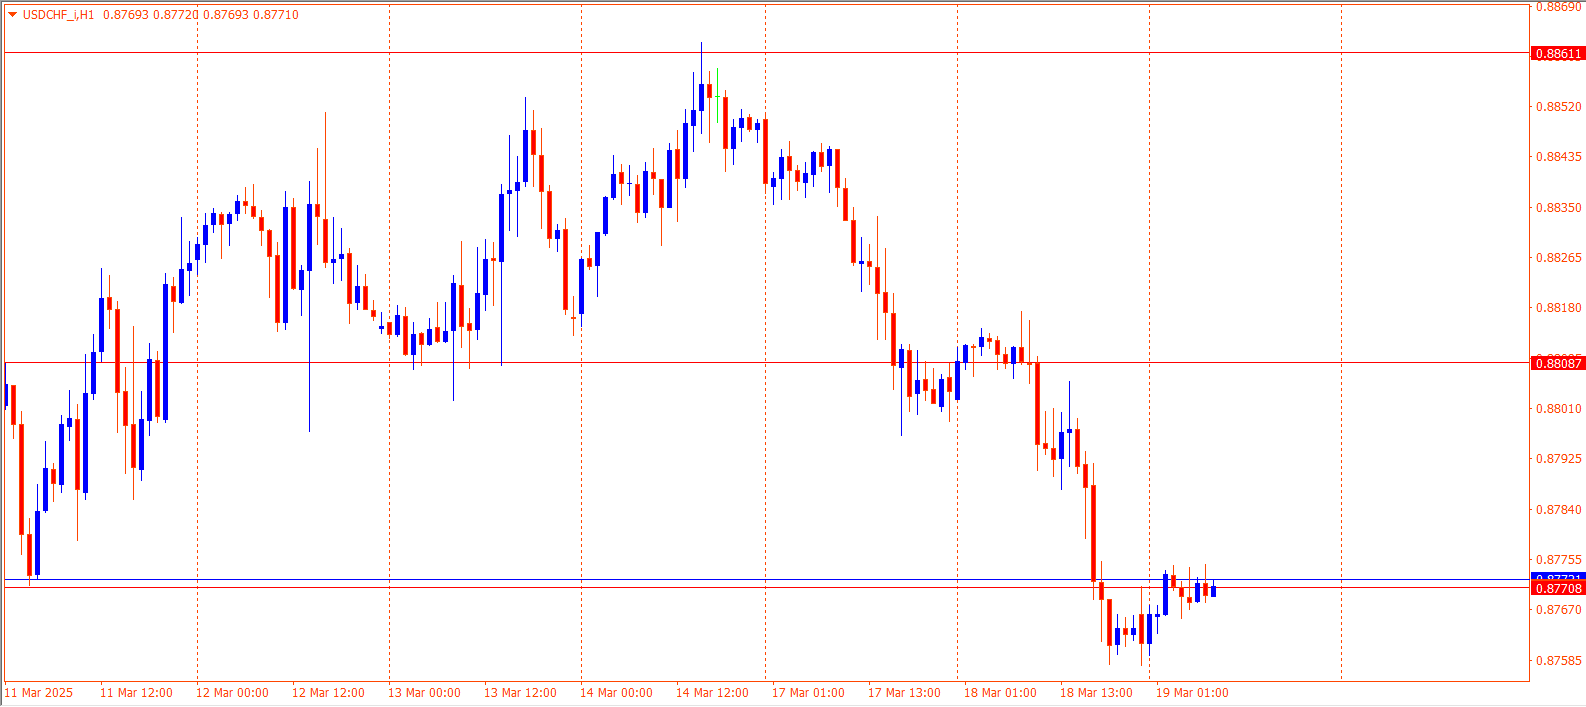Click the USDCHF_i,H1 chart title text

[x=59, y=15]
